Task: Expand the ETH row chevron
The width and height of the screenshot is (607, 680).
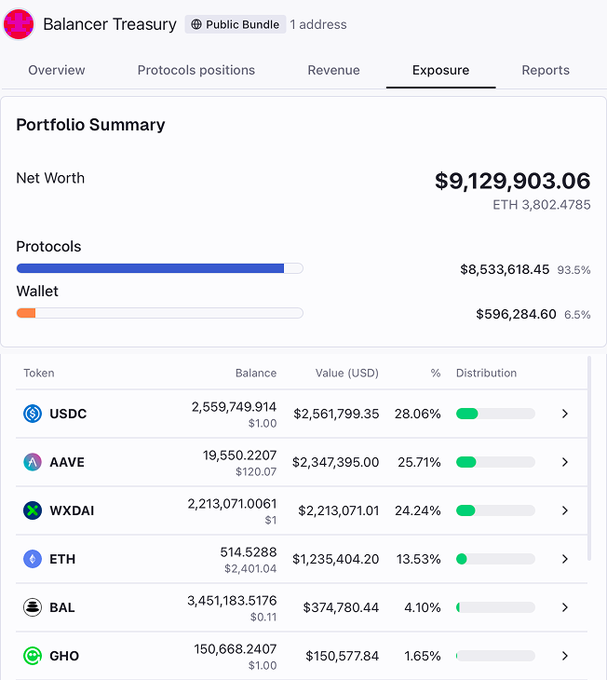Action: (x=565, y=559)
